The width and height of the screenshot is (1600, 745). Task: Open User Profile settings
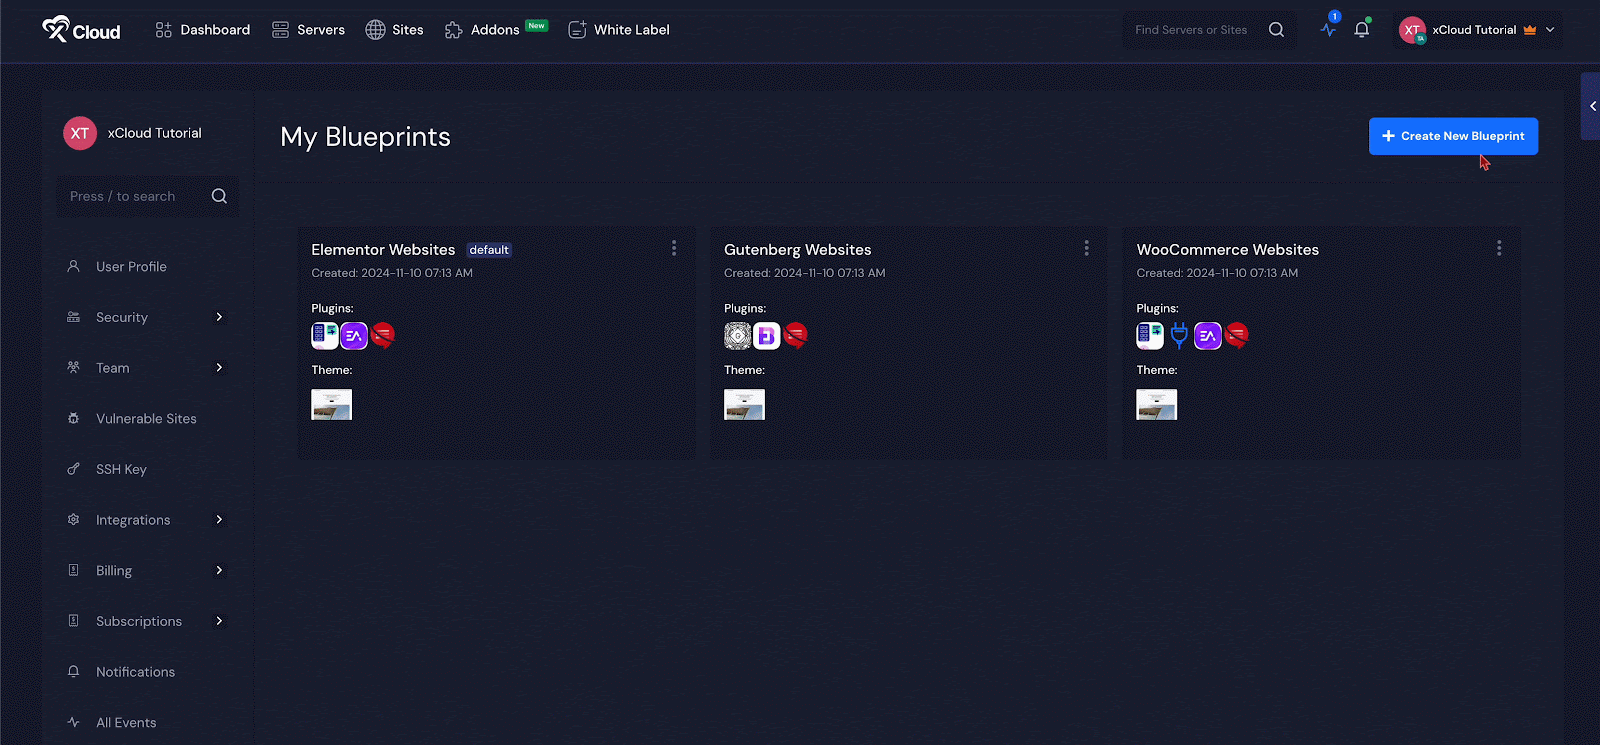pos(131,267)
